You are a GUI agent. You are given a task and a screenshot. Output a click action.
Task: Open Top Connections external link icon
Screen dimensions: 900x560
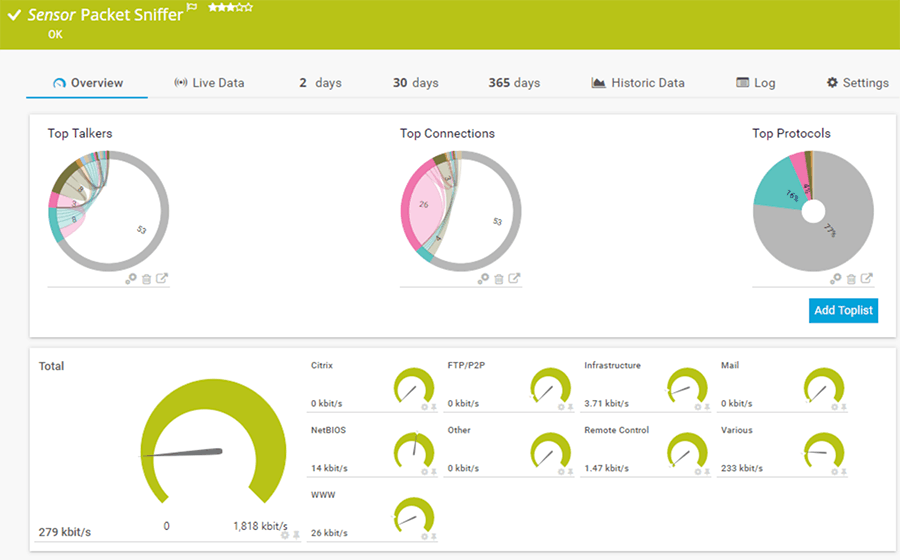514,278
